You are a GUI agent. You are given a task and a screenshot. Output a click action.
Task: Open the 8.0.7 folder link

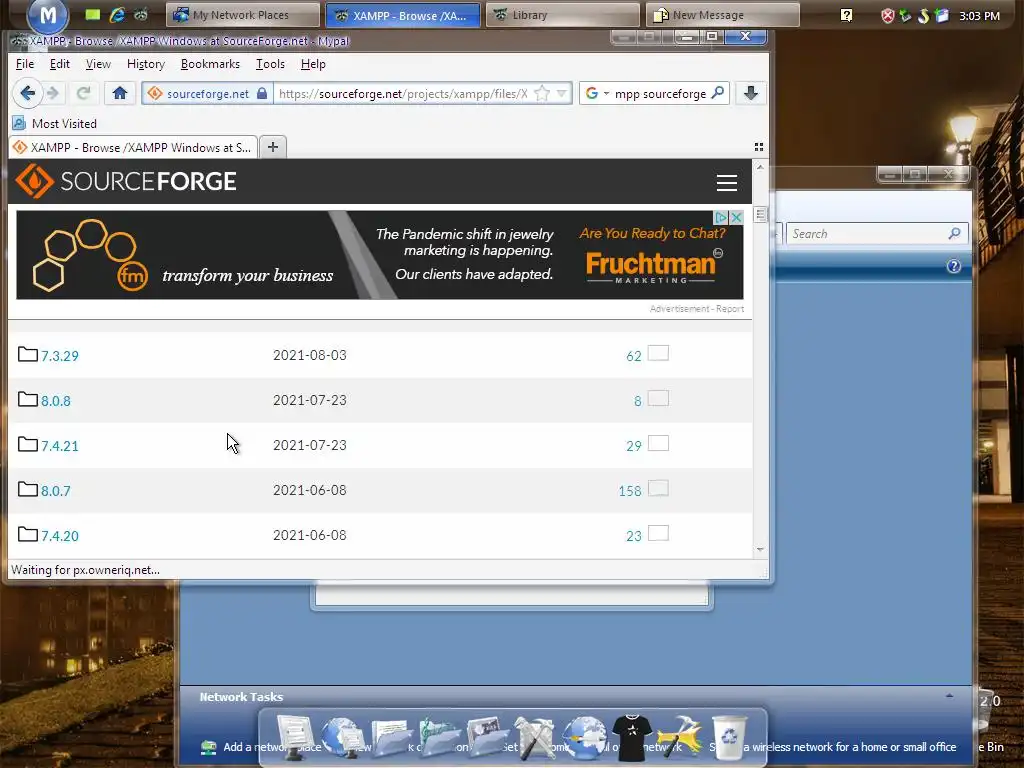tap(56, 491)
